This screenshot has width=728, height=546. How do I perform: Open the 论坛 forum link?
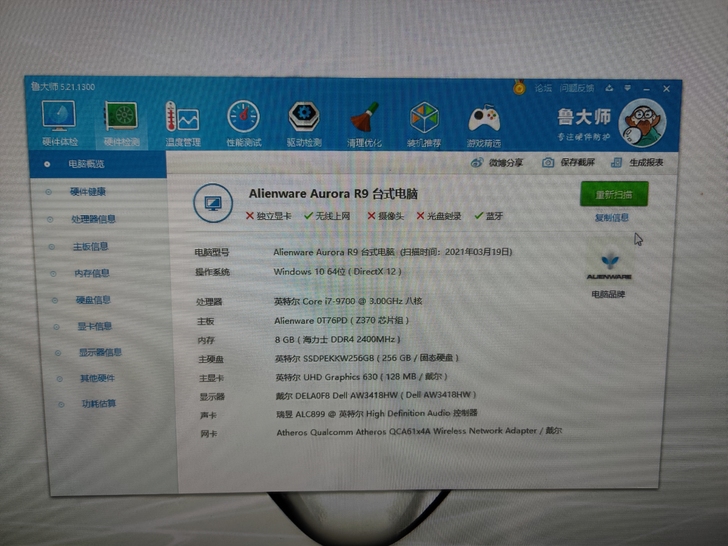(x=543, y=88)
